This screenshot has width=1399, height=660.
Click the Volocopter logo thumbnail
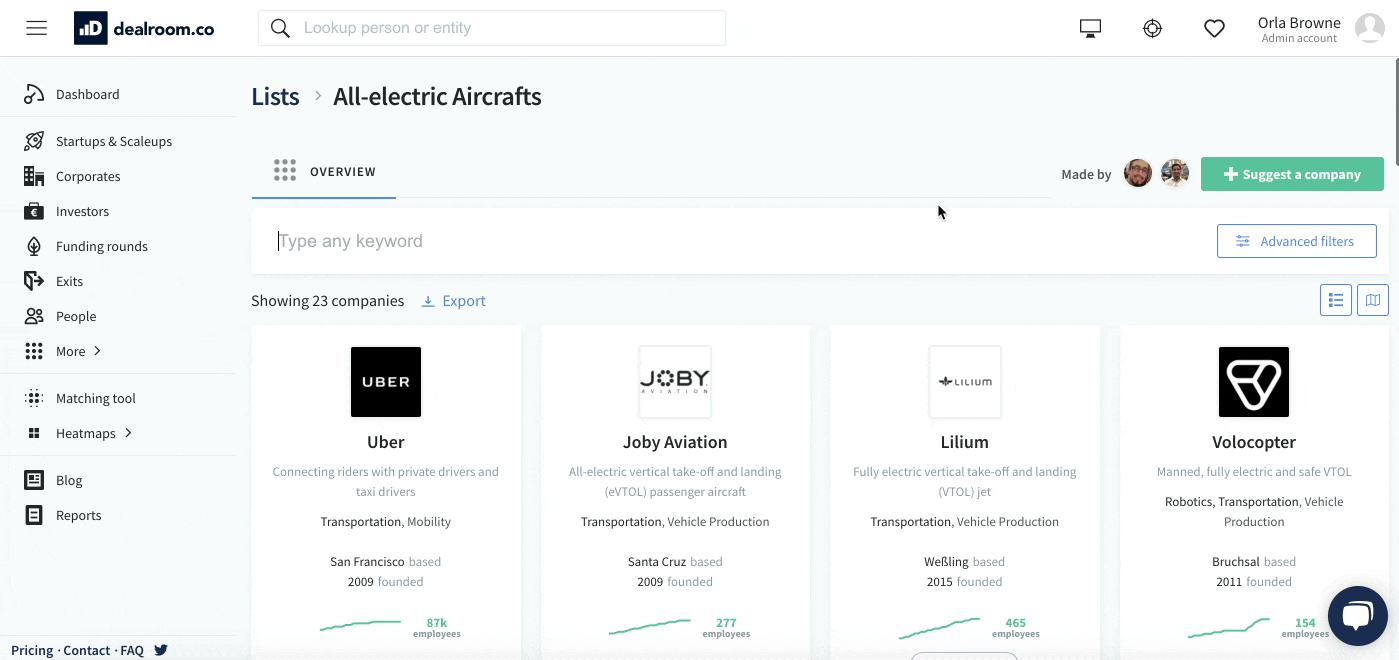(x=1254, y=382)
